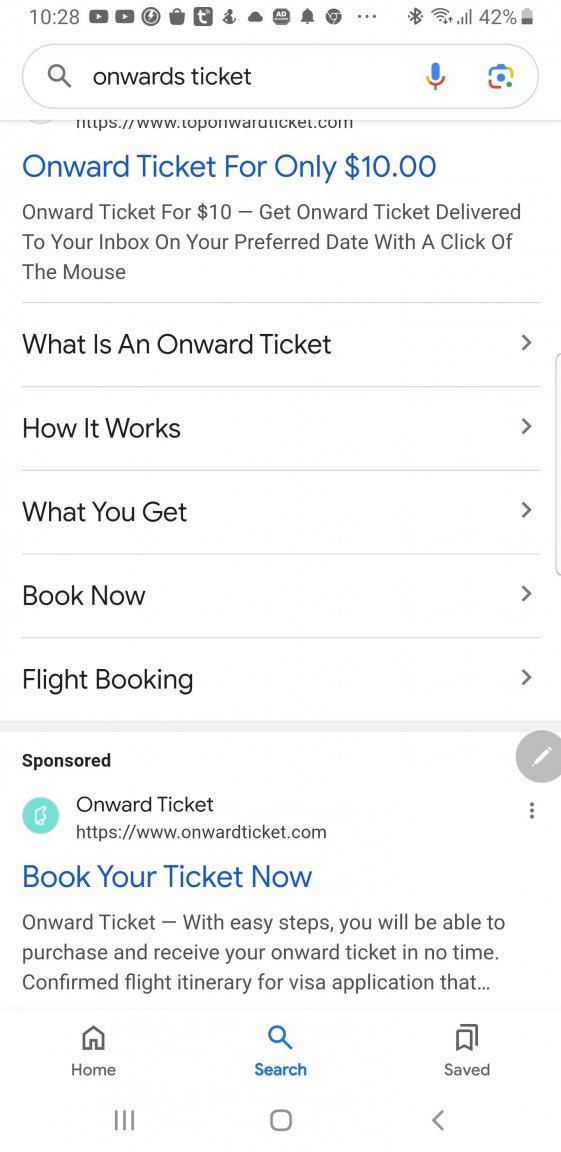Expand the What You Get chevron
Image resolution: width=561 pixels, height=1152 pixels.
[x=526, y=510]
